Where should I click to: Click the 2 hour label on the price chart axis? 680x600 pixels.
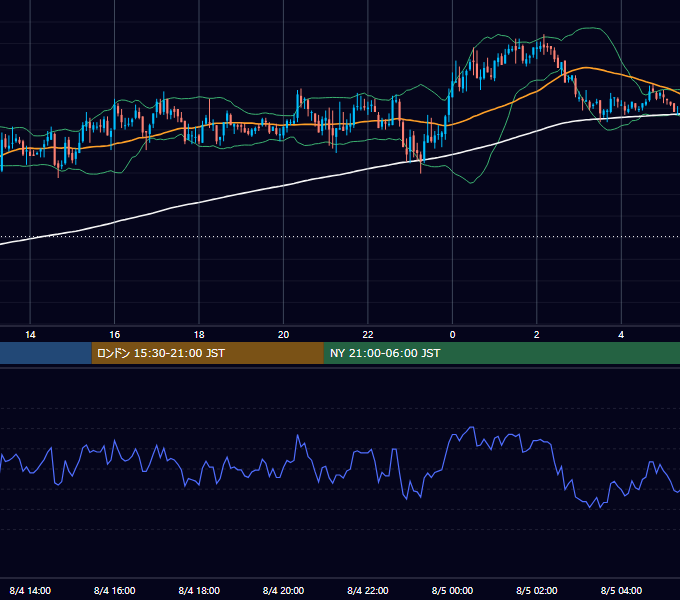click(x=536, y=335)
